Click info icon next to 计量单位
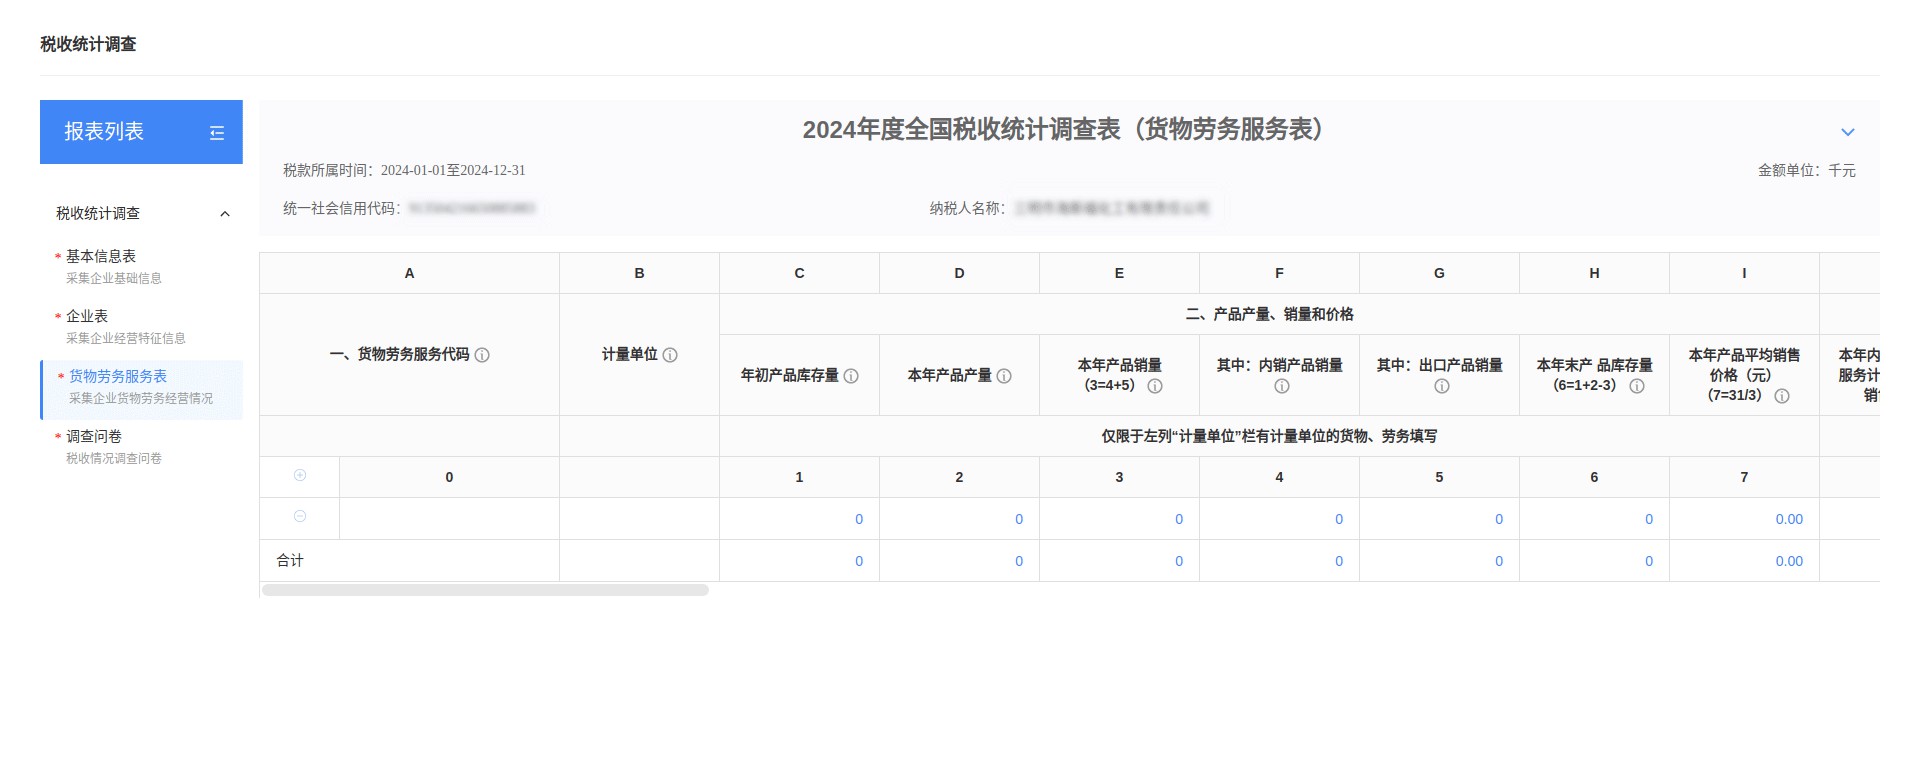The width and height of the screenshot is (1920, 774). click(670, 355)
